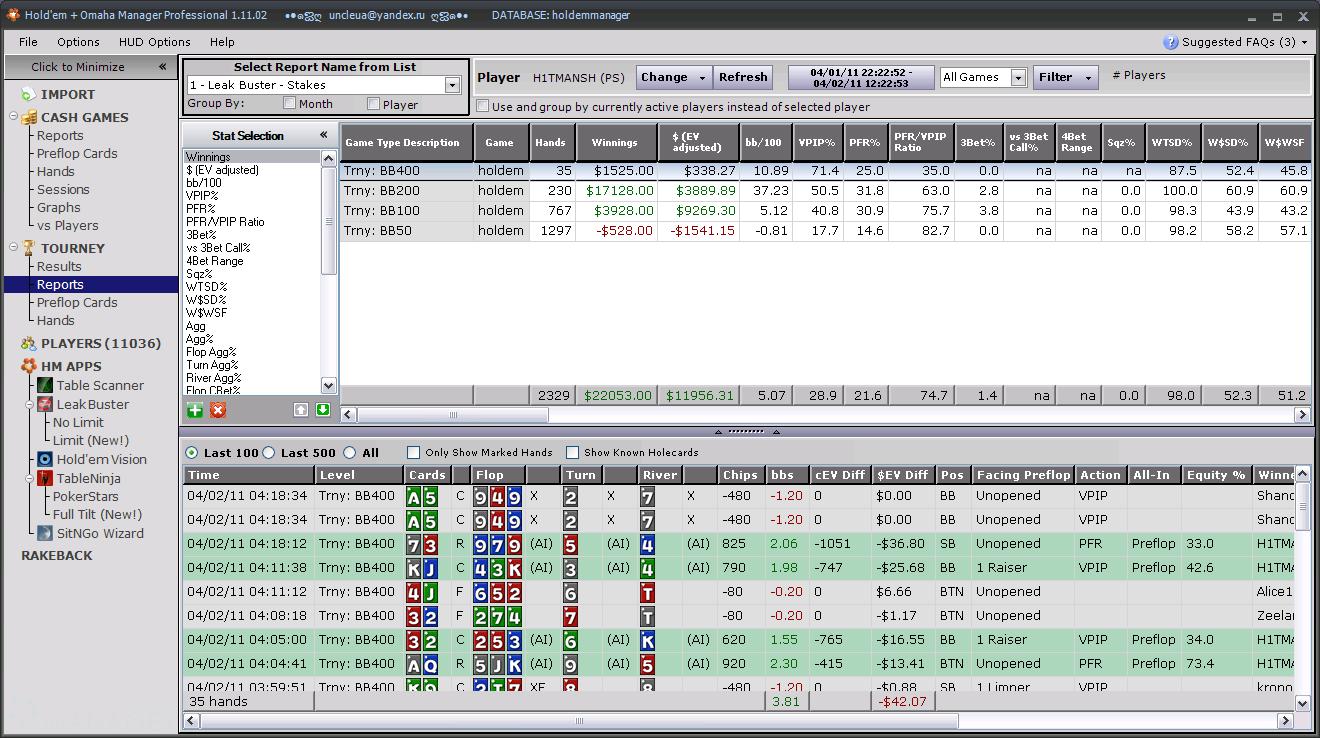Click river card T in the 04:08:18 hand
Viewport: 1320px width, 738px height.
(648, 616)
